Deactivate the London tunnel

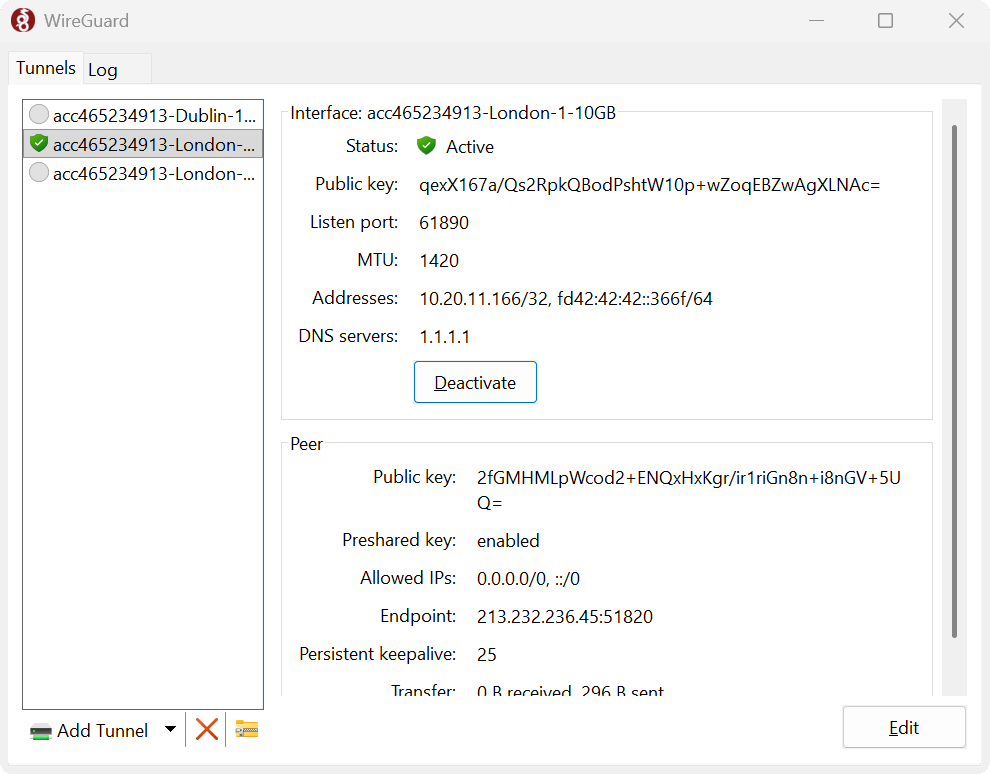(475, 382)
